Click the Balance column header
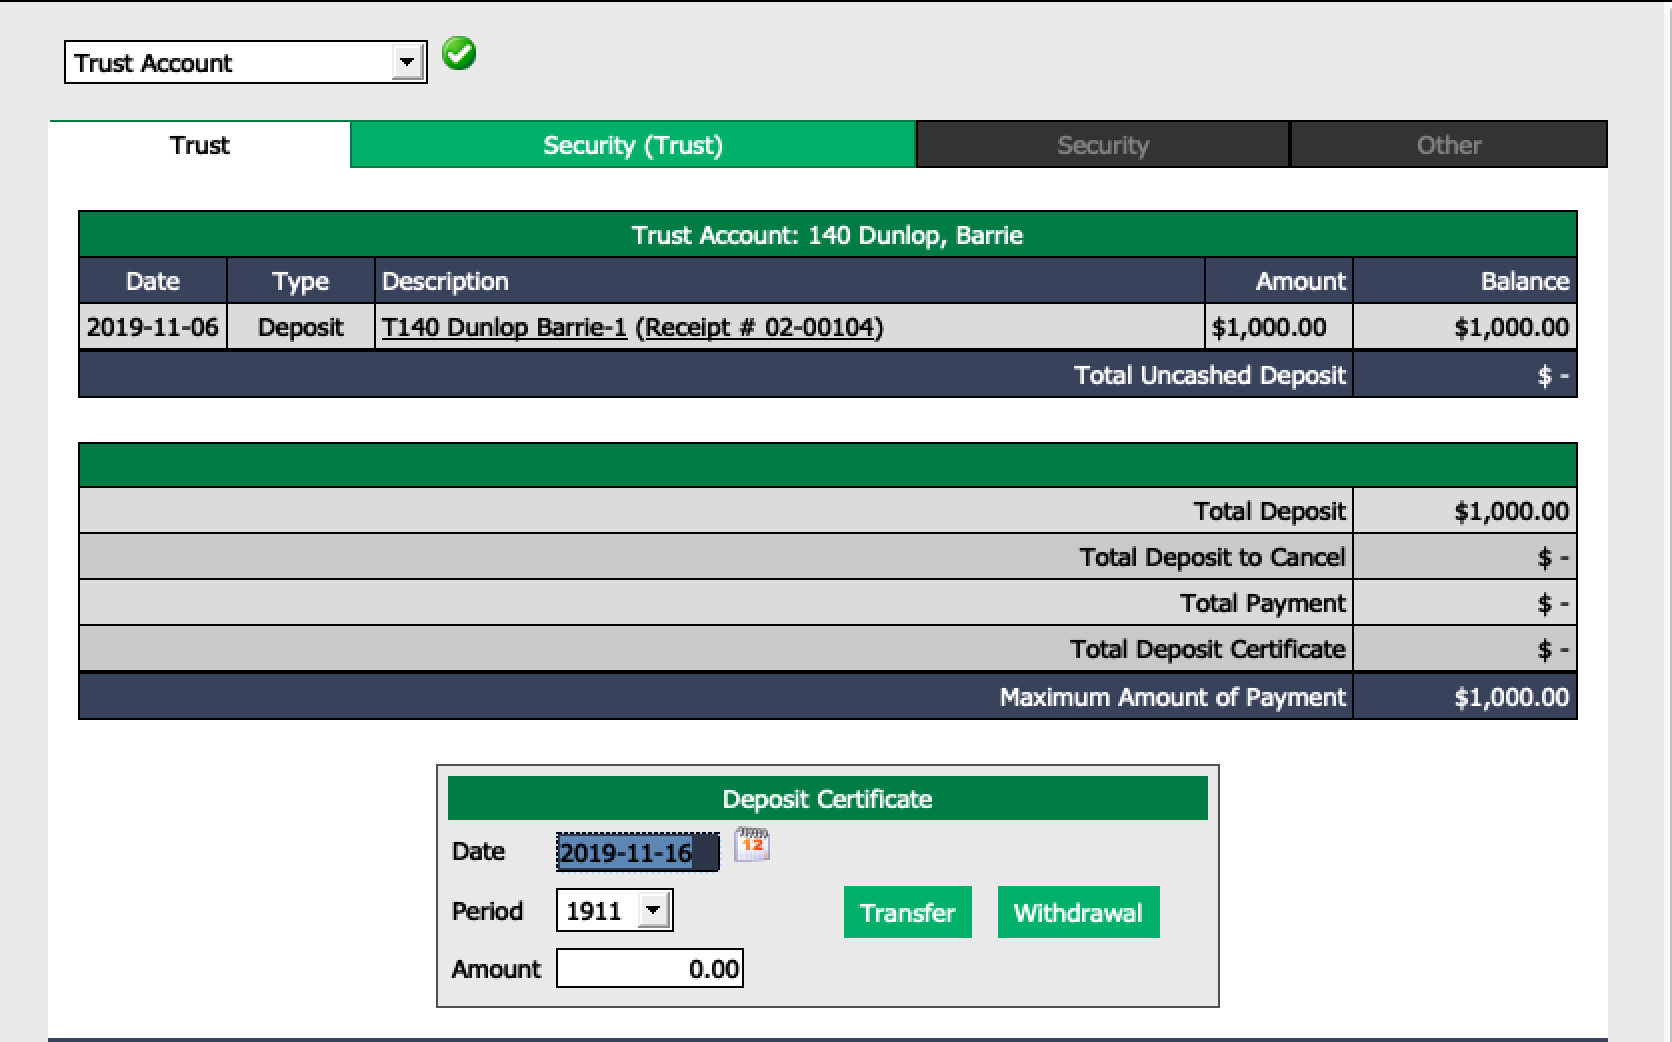 (1465, 281)
